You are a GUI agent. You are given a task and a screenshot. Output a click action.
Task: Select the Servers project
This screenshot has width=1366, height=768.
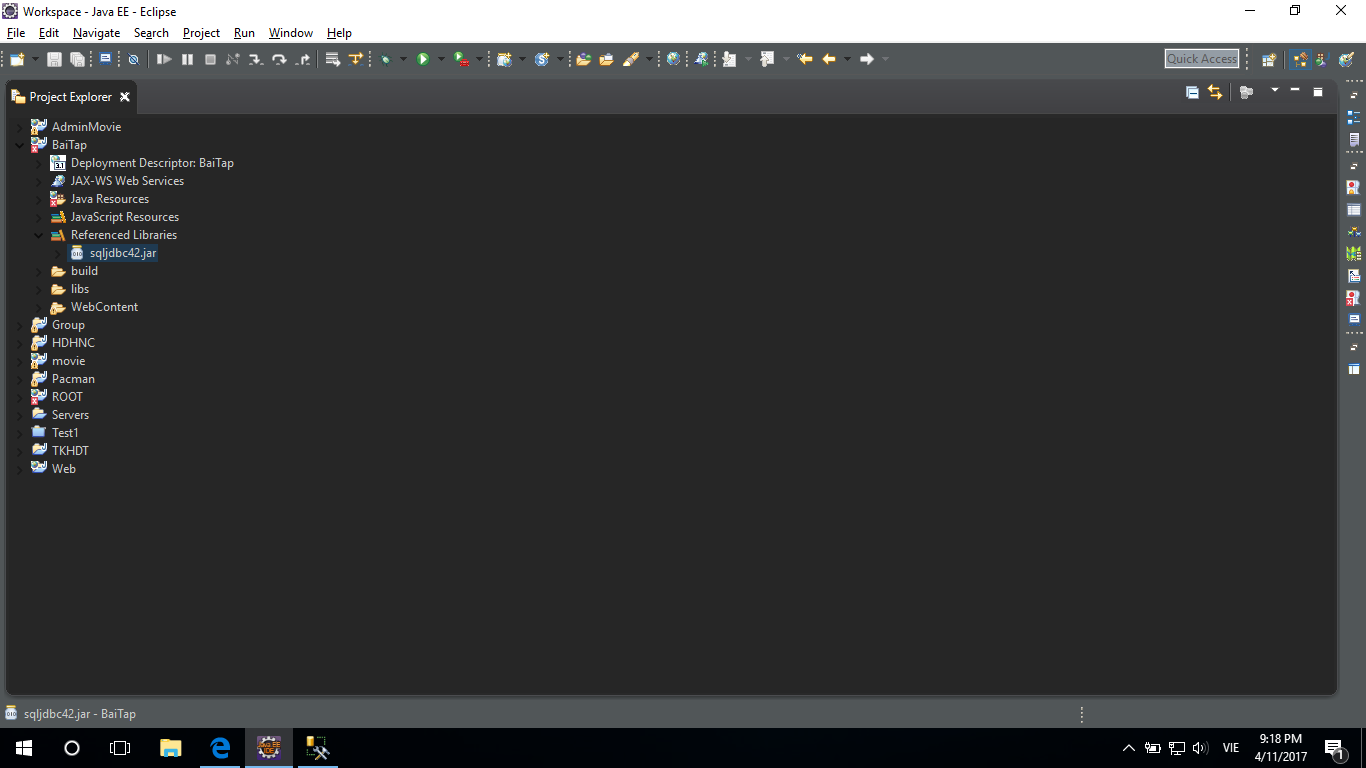pyautogui.click(x=70, y=415)
